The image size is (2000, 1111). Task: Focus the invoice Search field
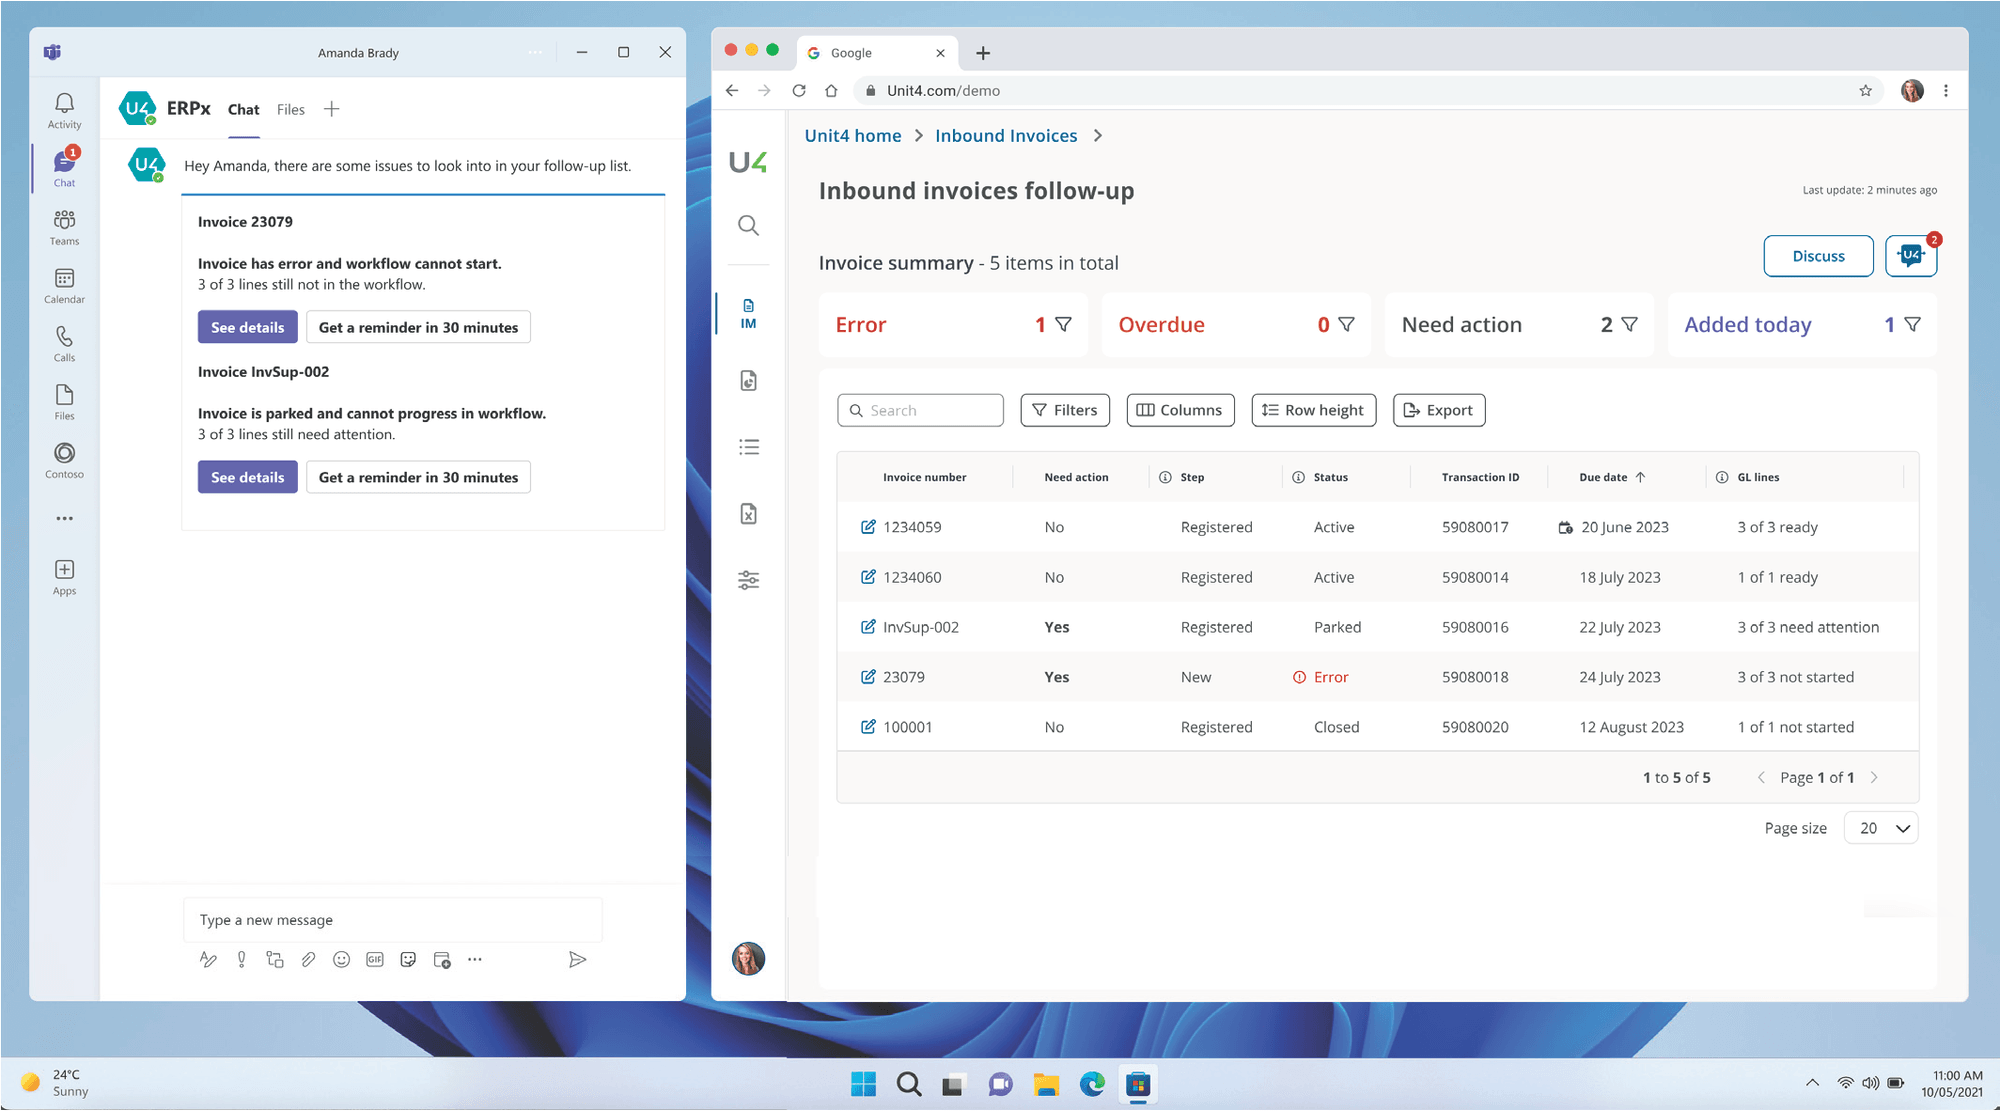pos(920,410)
